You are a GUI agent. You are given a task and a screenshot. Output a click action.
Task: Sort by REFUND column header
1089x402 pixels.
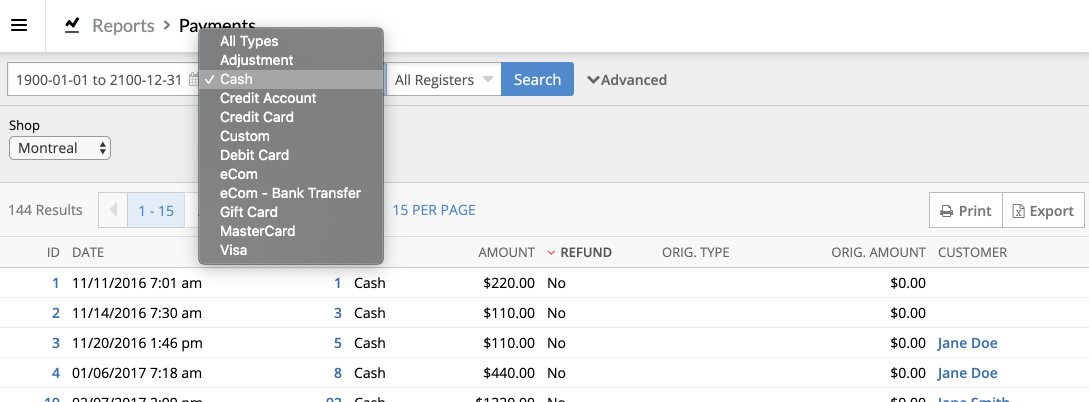pos(585,252)
